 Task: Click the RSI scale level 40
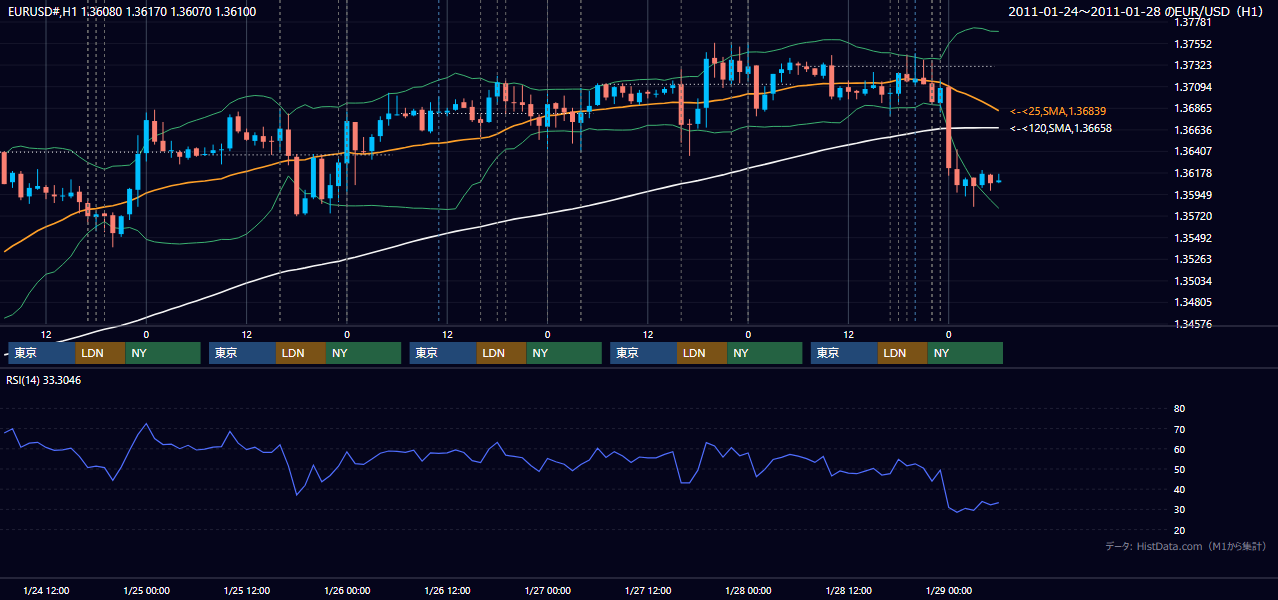[1179, 489]
